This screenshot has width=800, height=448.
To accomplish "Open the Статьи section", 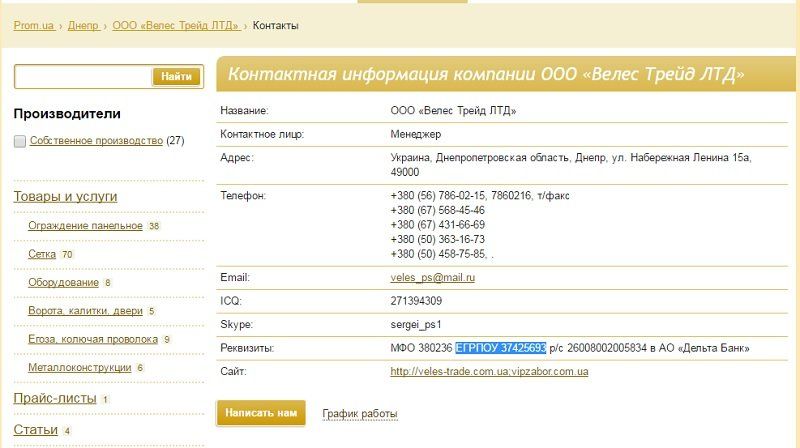I will click(x=36, y=430).
